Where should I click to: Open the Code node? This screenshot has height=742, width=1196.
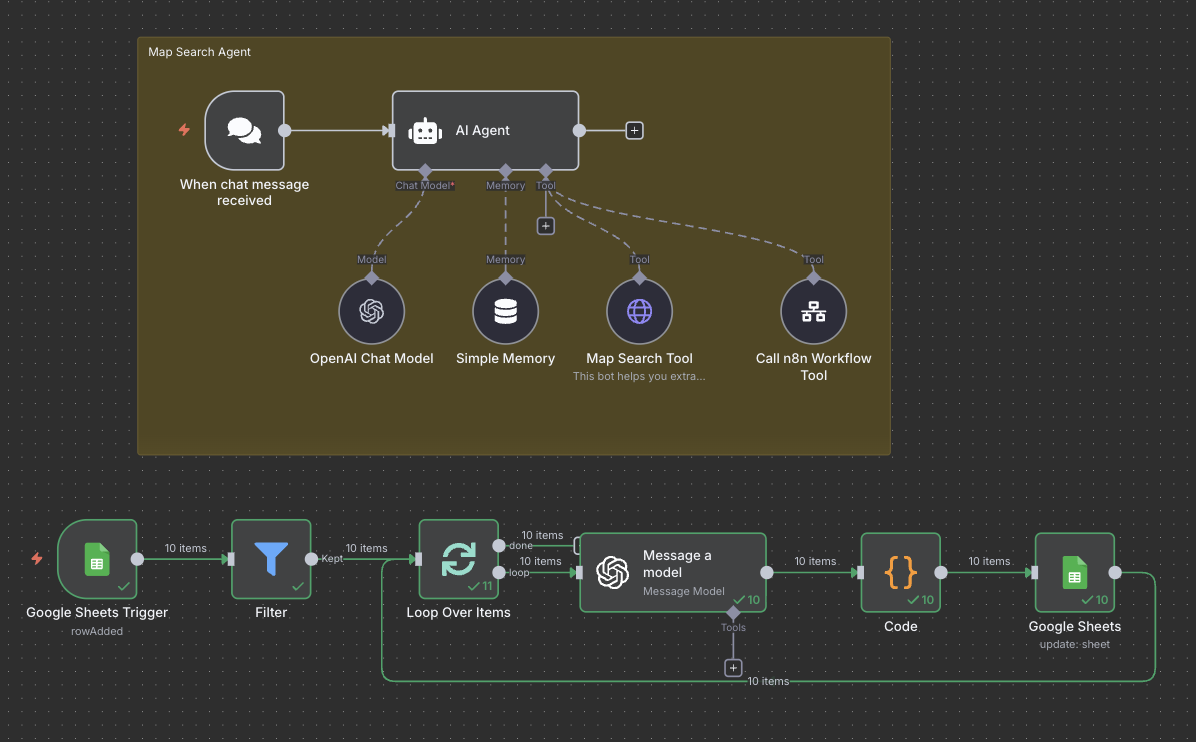coord(900,572)
